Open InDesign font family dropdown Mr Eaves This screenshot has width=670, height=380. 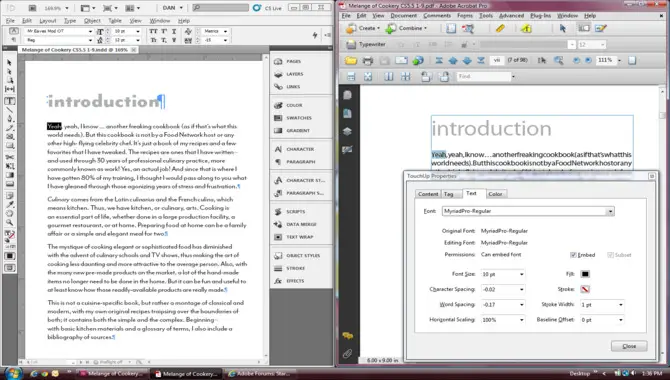pos(90,31)
